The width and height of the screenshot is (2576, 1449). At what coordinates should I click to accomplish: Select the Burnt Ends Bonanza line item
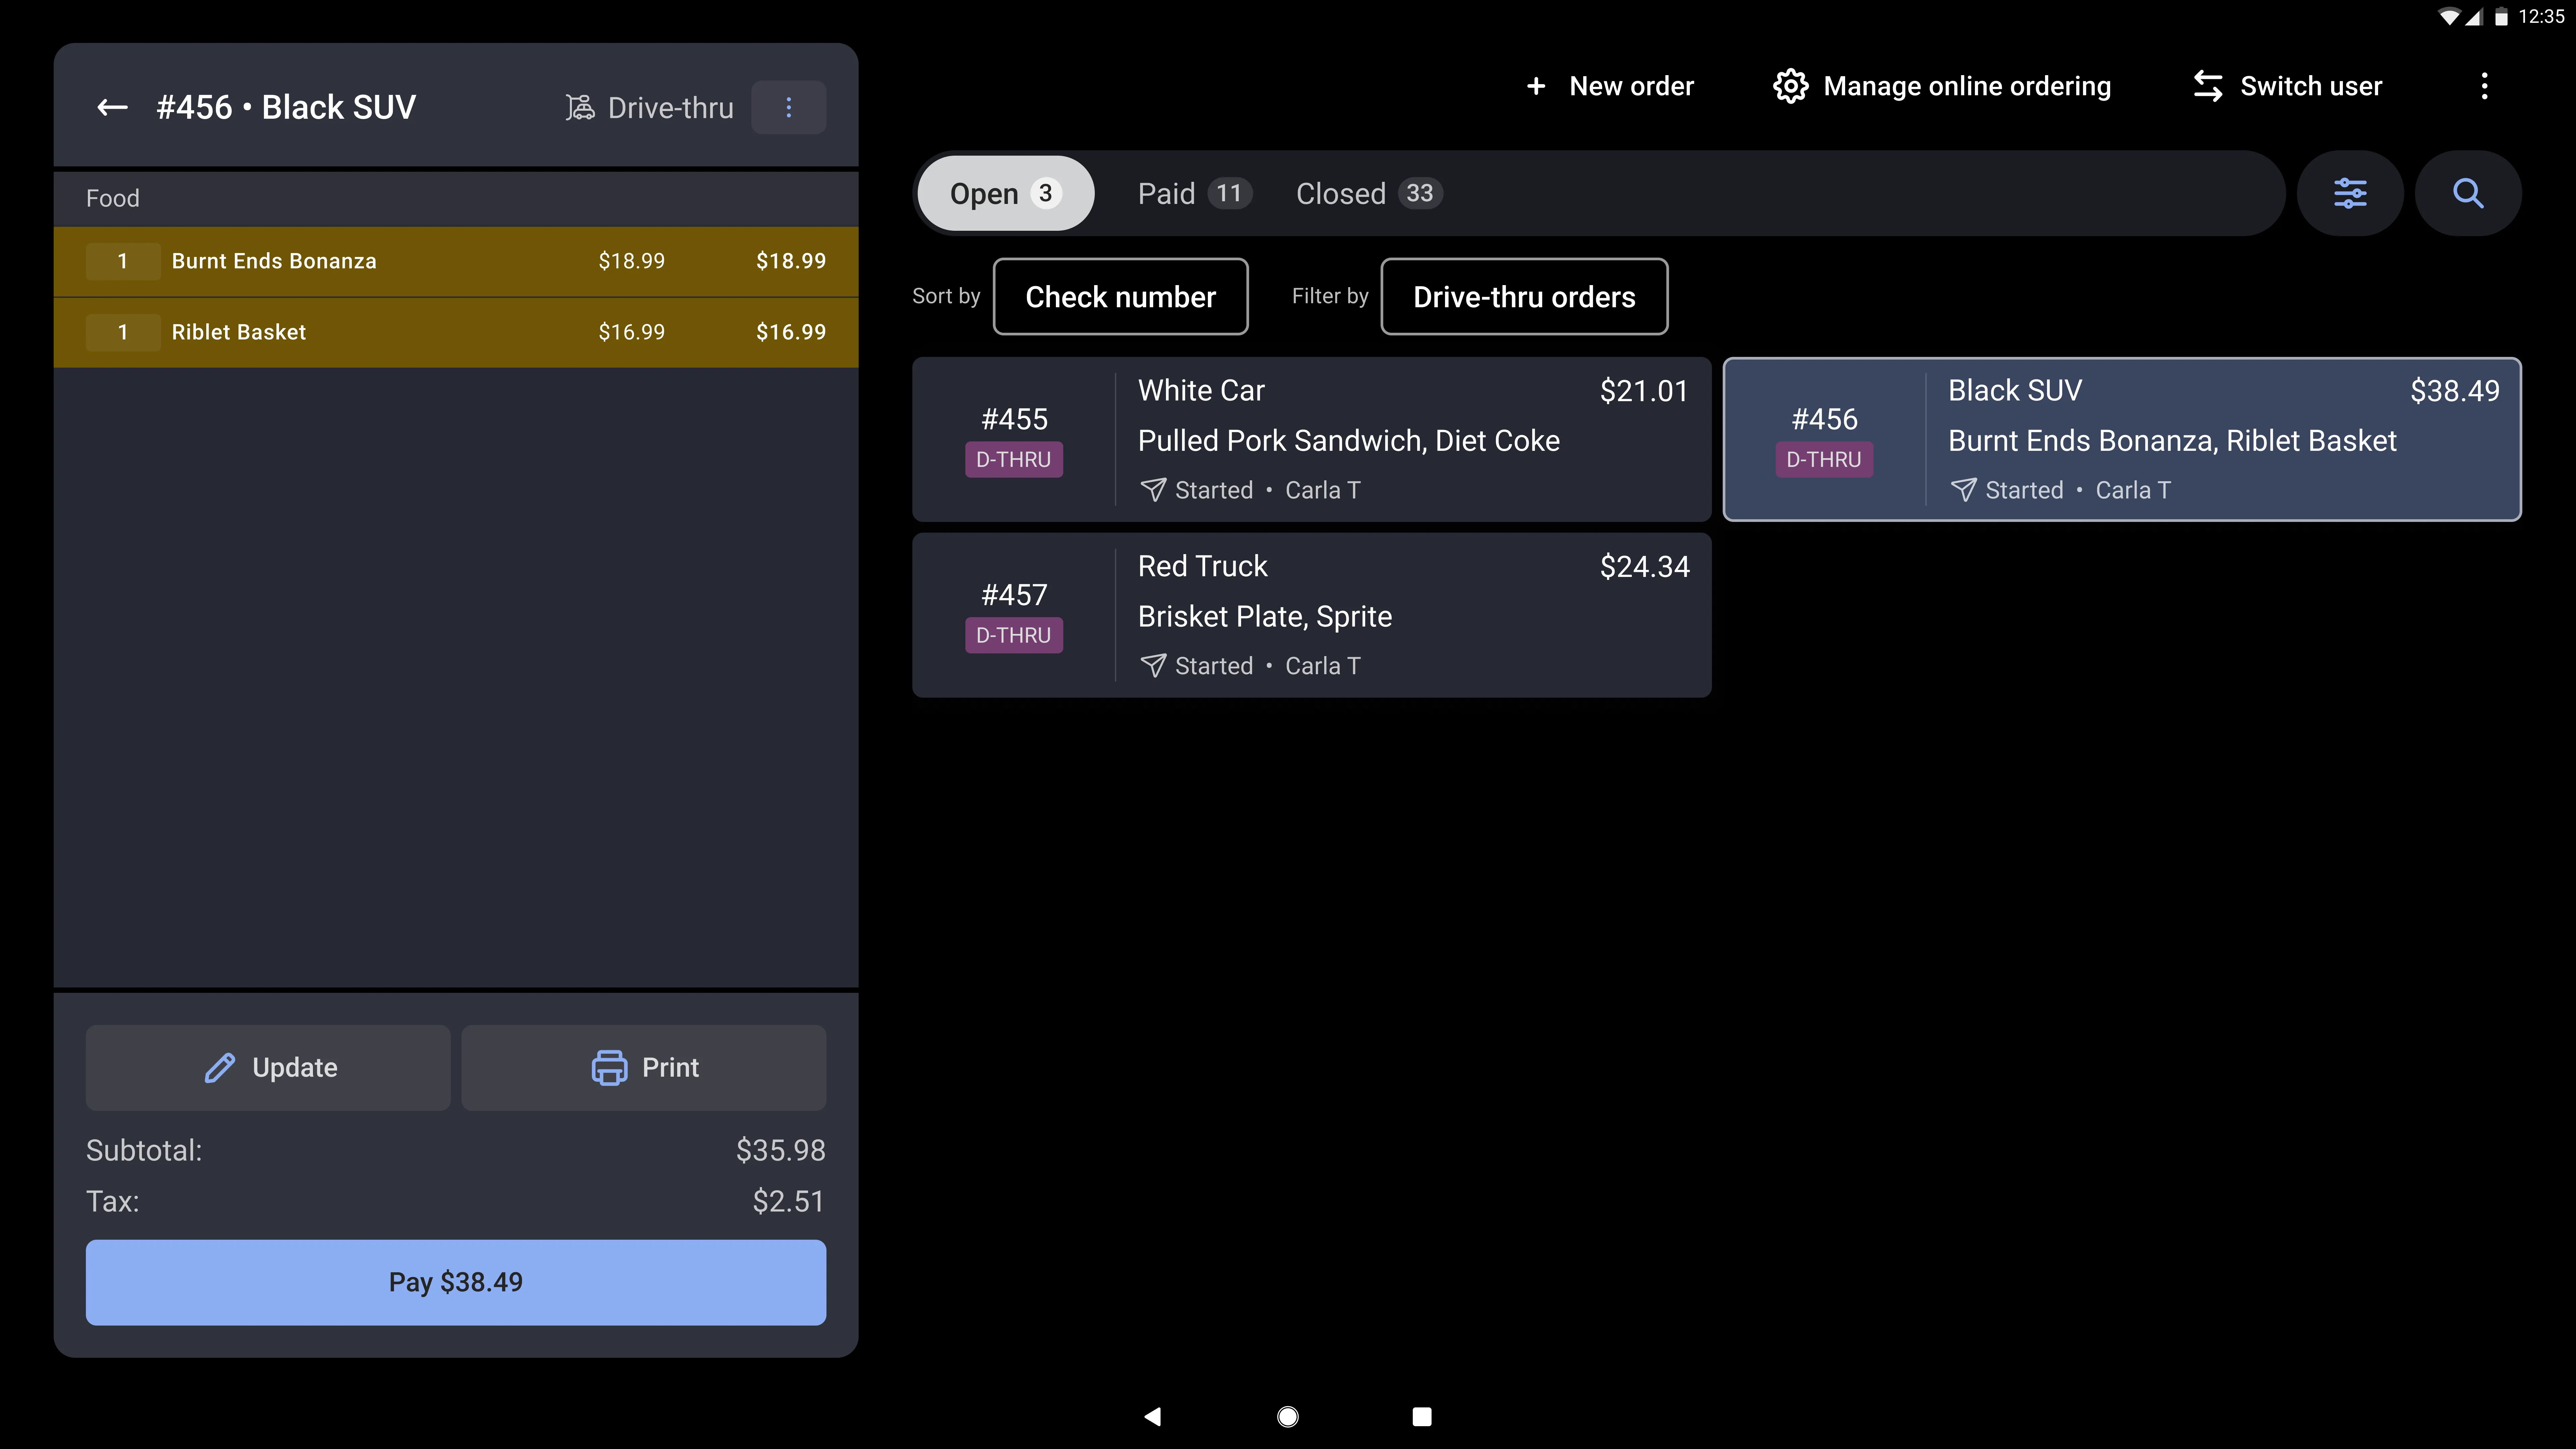click(456, 261)
